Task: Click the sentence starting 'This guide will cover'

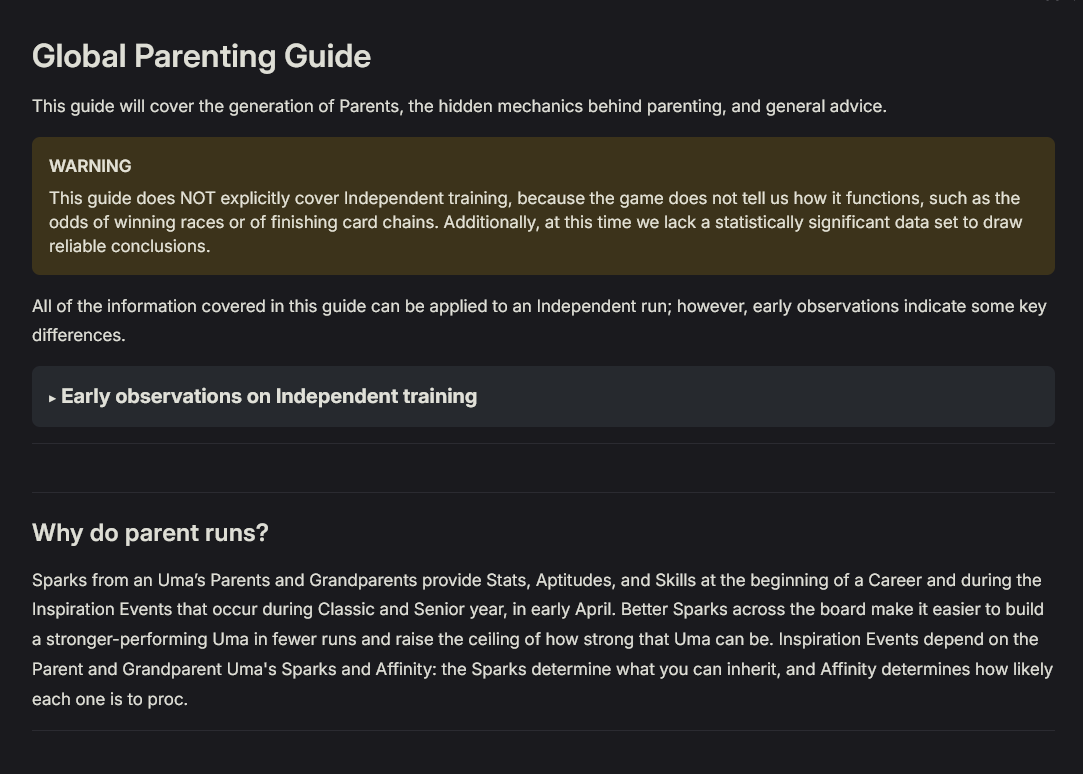Action: click(x=459, y=106)
